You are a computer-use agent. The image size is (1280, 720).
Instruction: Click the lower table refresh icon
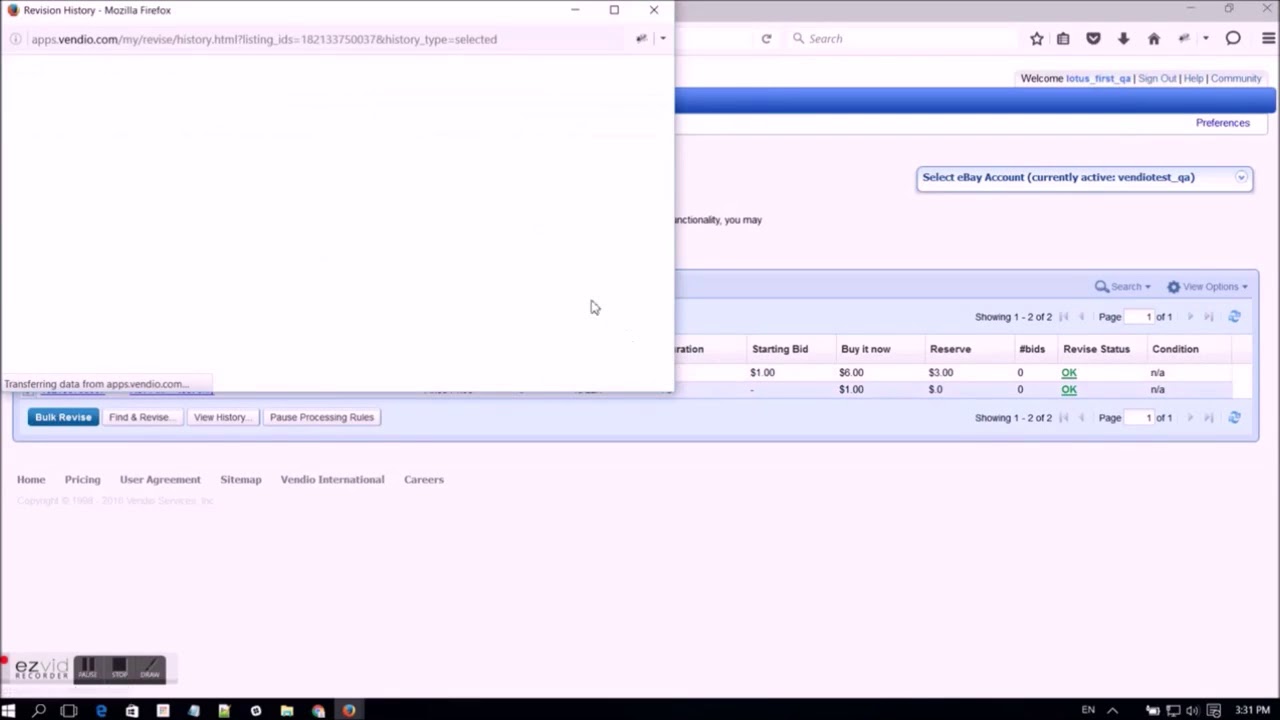1234,417
